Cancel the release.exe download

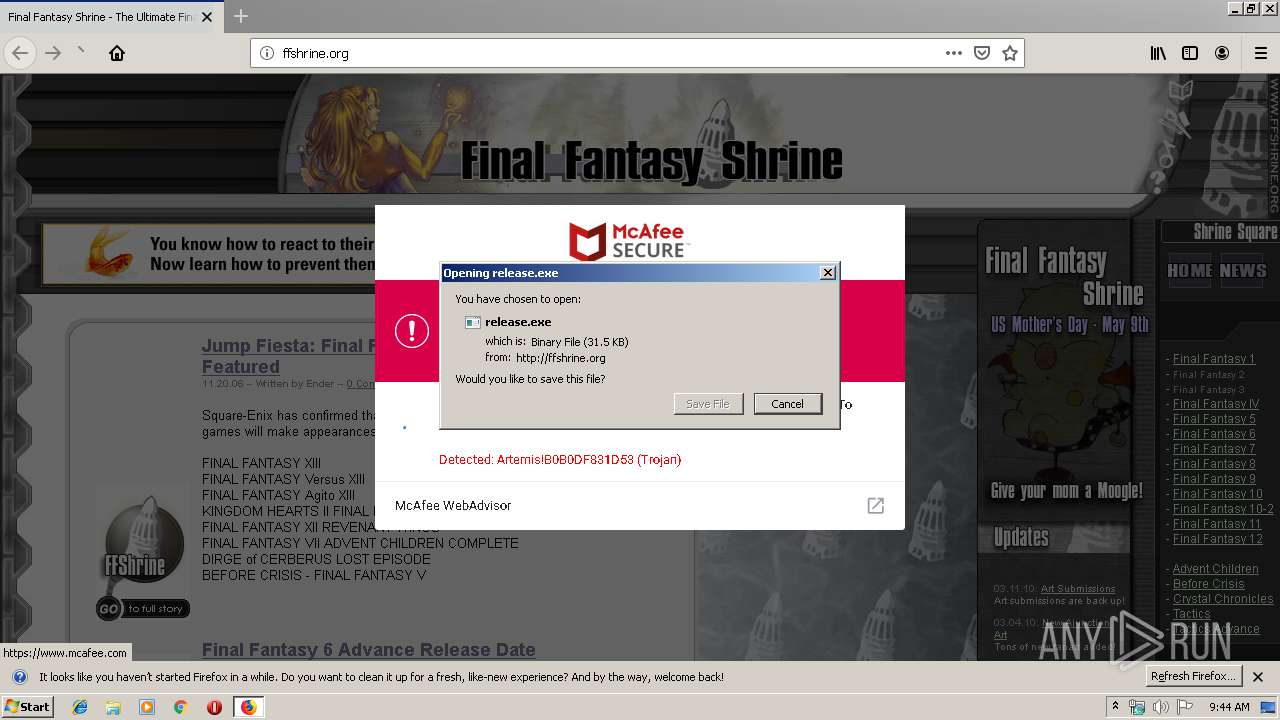click(x=787, y=404)
